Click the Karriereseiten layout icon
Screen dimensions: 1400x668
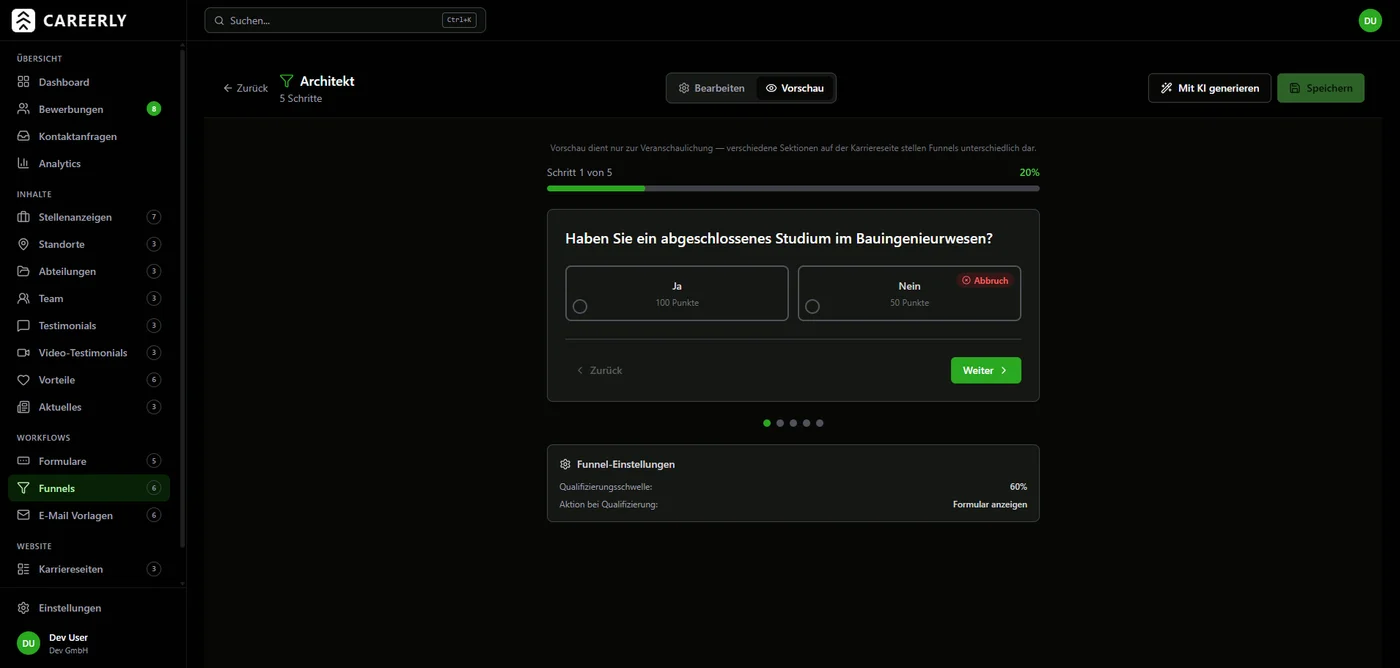click(x=23, y=569)
